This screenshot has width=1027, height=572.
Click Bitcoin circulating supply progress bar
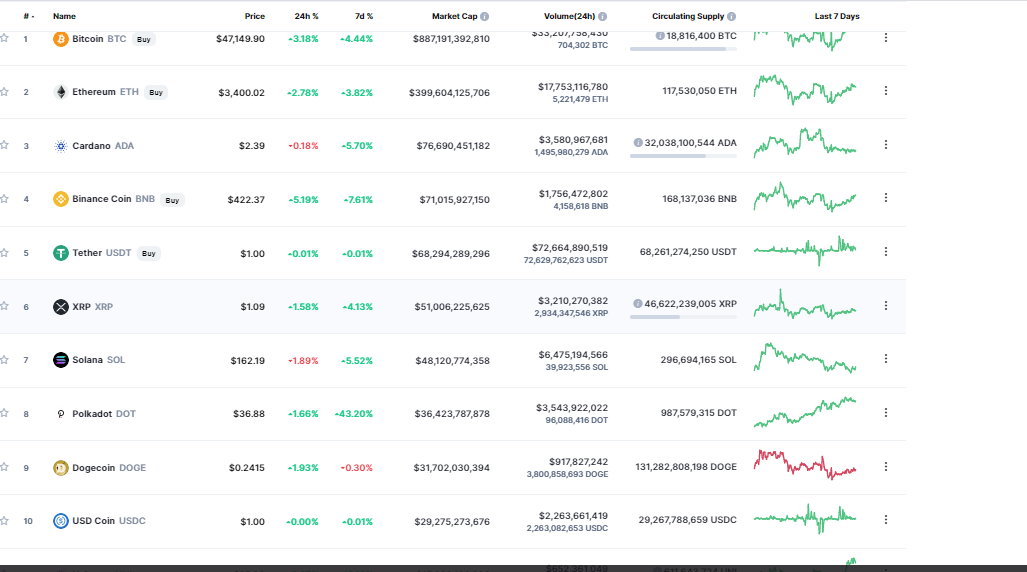[x=683, y=49]
